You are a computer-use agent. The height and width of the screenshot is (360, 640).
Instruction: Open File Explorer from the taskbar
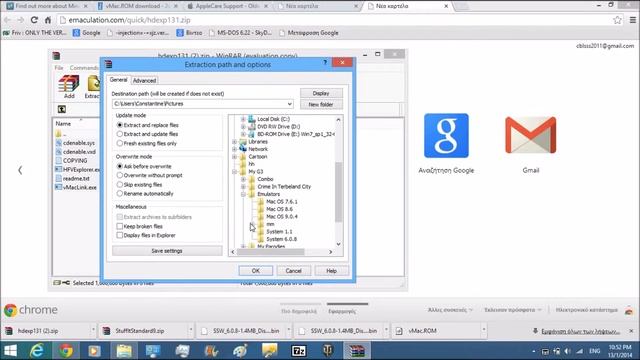tap(124, 351)
